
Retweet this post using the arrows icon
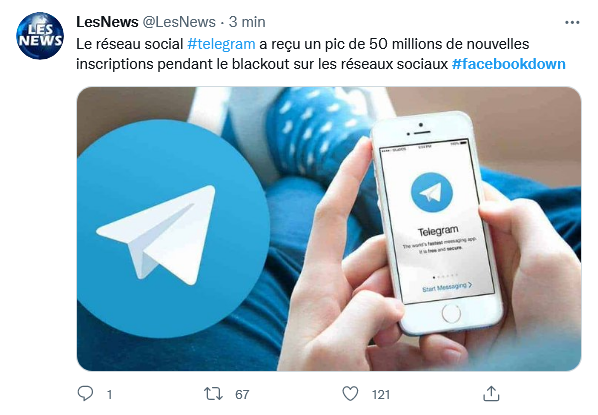(x=213, y=394)
